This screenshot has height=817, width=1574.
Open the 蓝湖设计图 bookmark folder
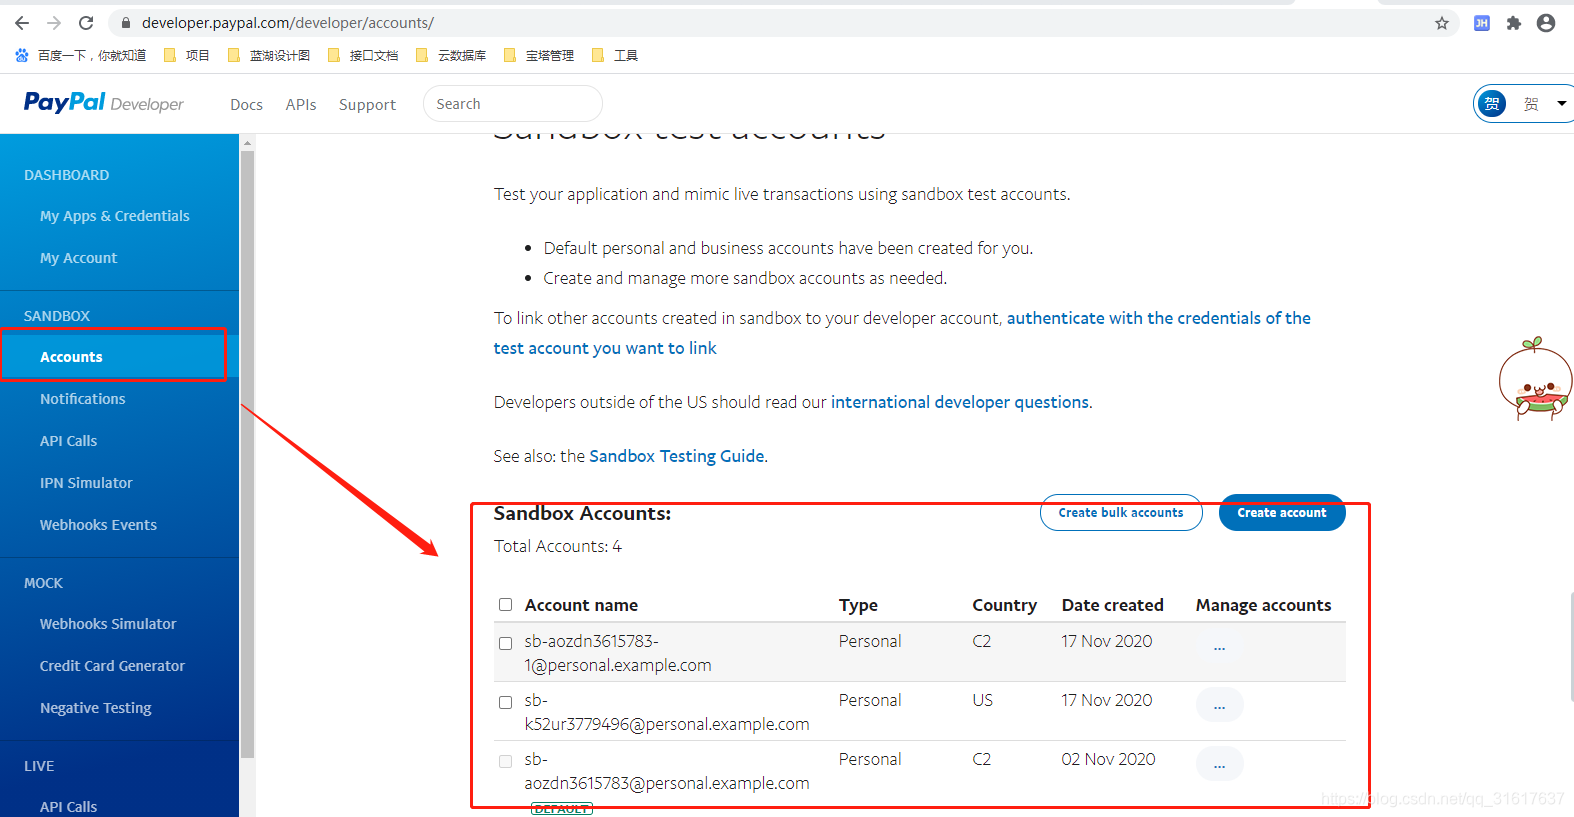click(x=269, y=55)
